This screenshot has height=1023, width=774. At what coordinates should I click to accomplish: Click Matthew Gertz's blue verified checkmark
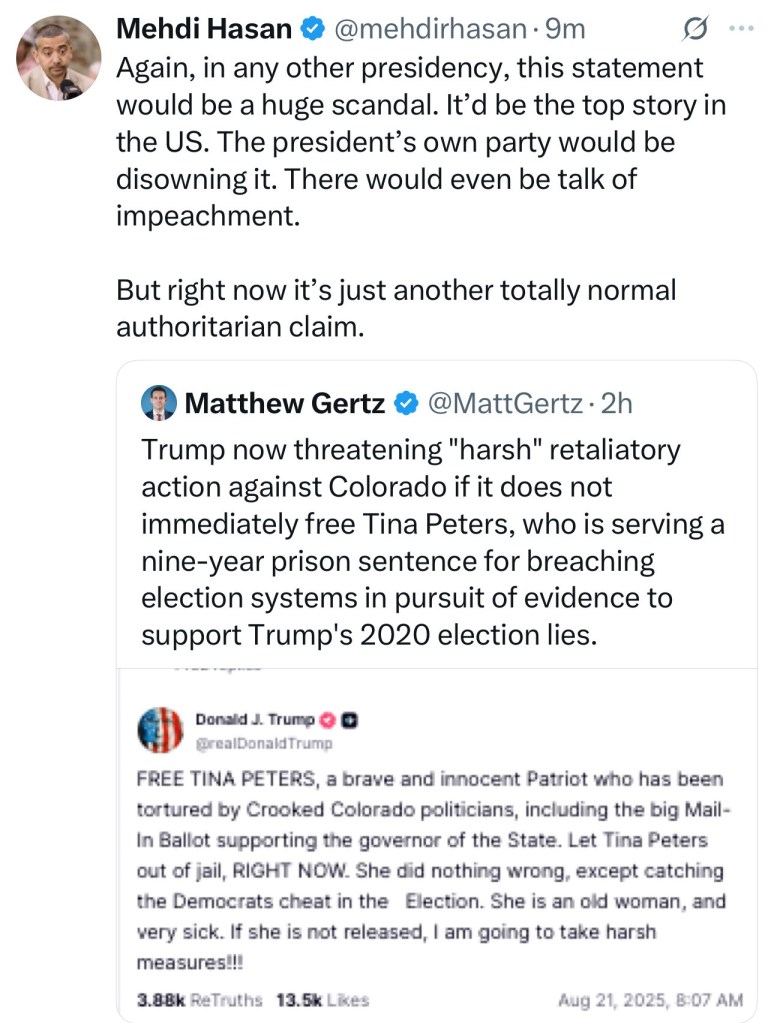[x=405, y=403]
